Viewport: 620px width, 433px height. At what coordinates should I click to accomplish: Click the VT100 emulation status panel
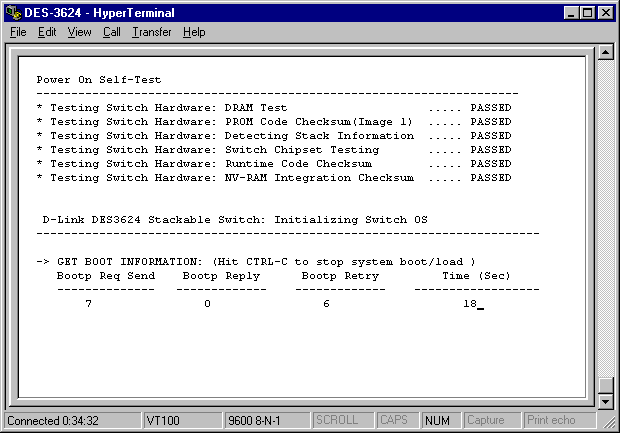tap(181, 421)
